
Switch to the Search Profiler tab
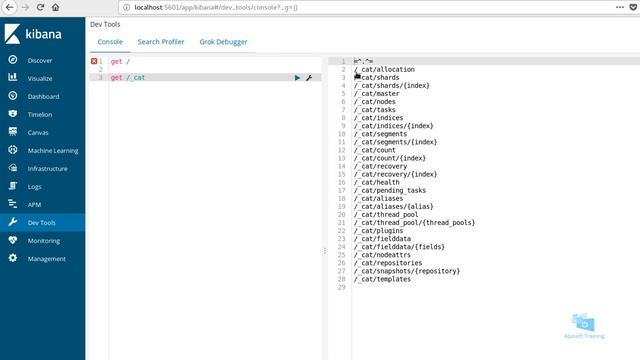(161, 42)
